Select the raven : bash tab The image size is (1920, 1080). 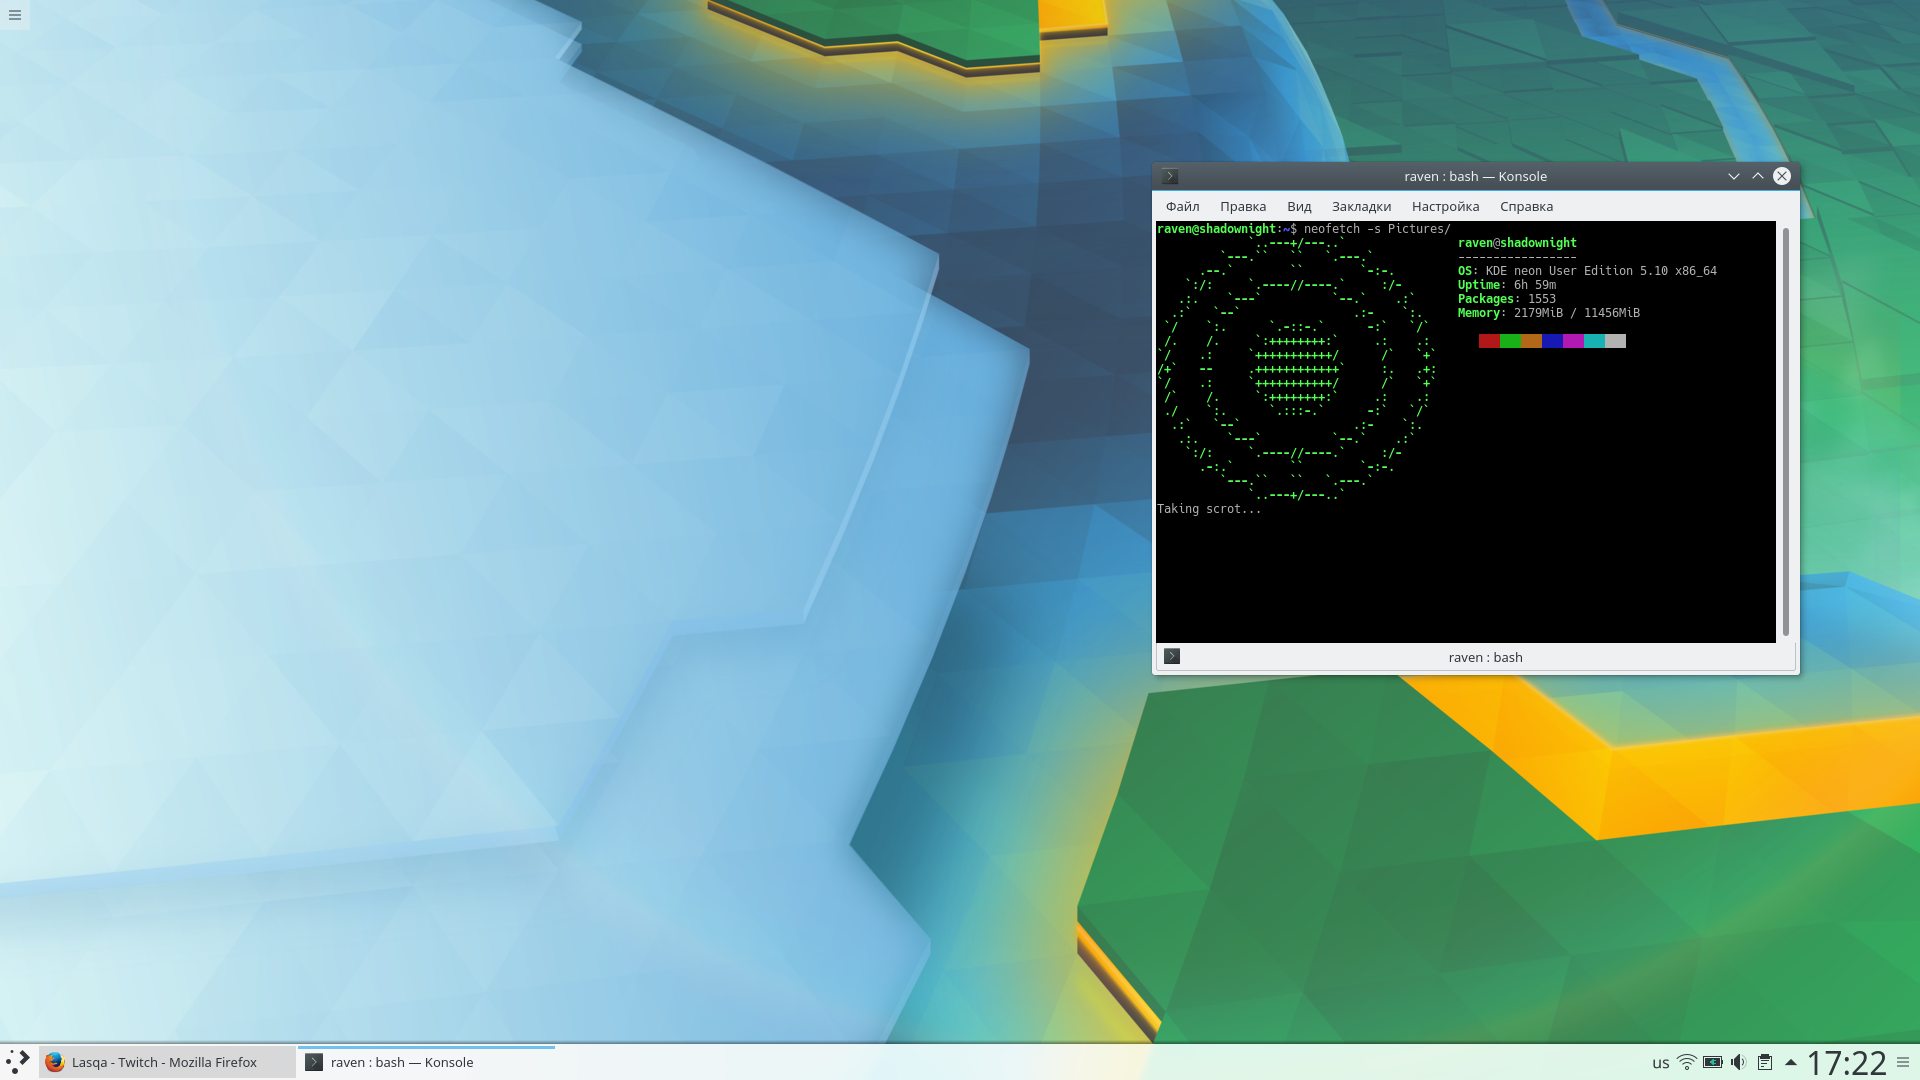pos(1476,657)
